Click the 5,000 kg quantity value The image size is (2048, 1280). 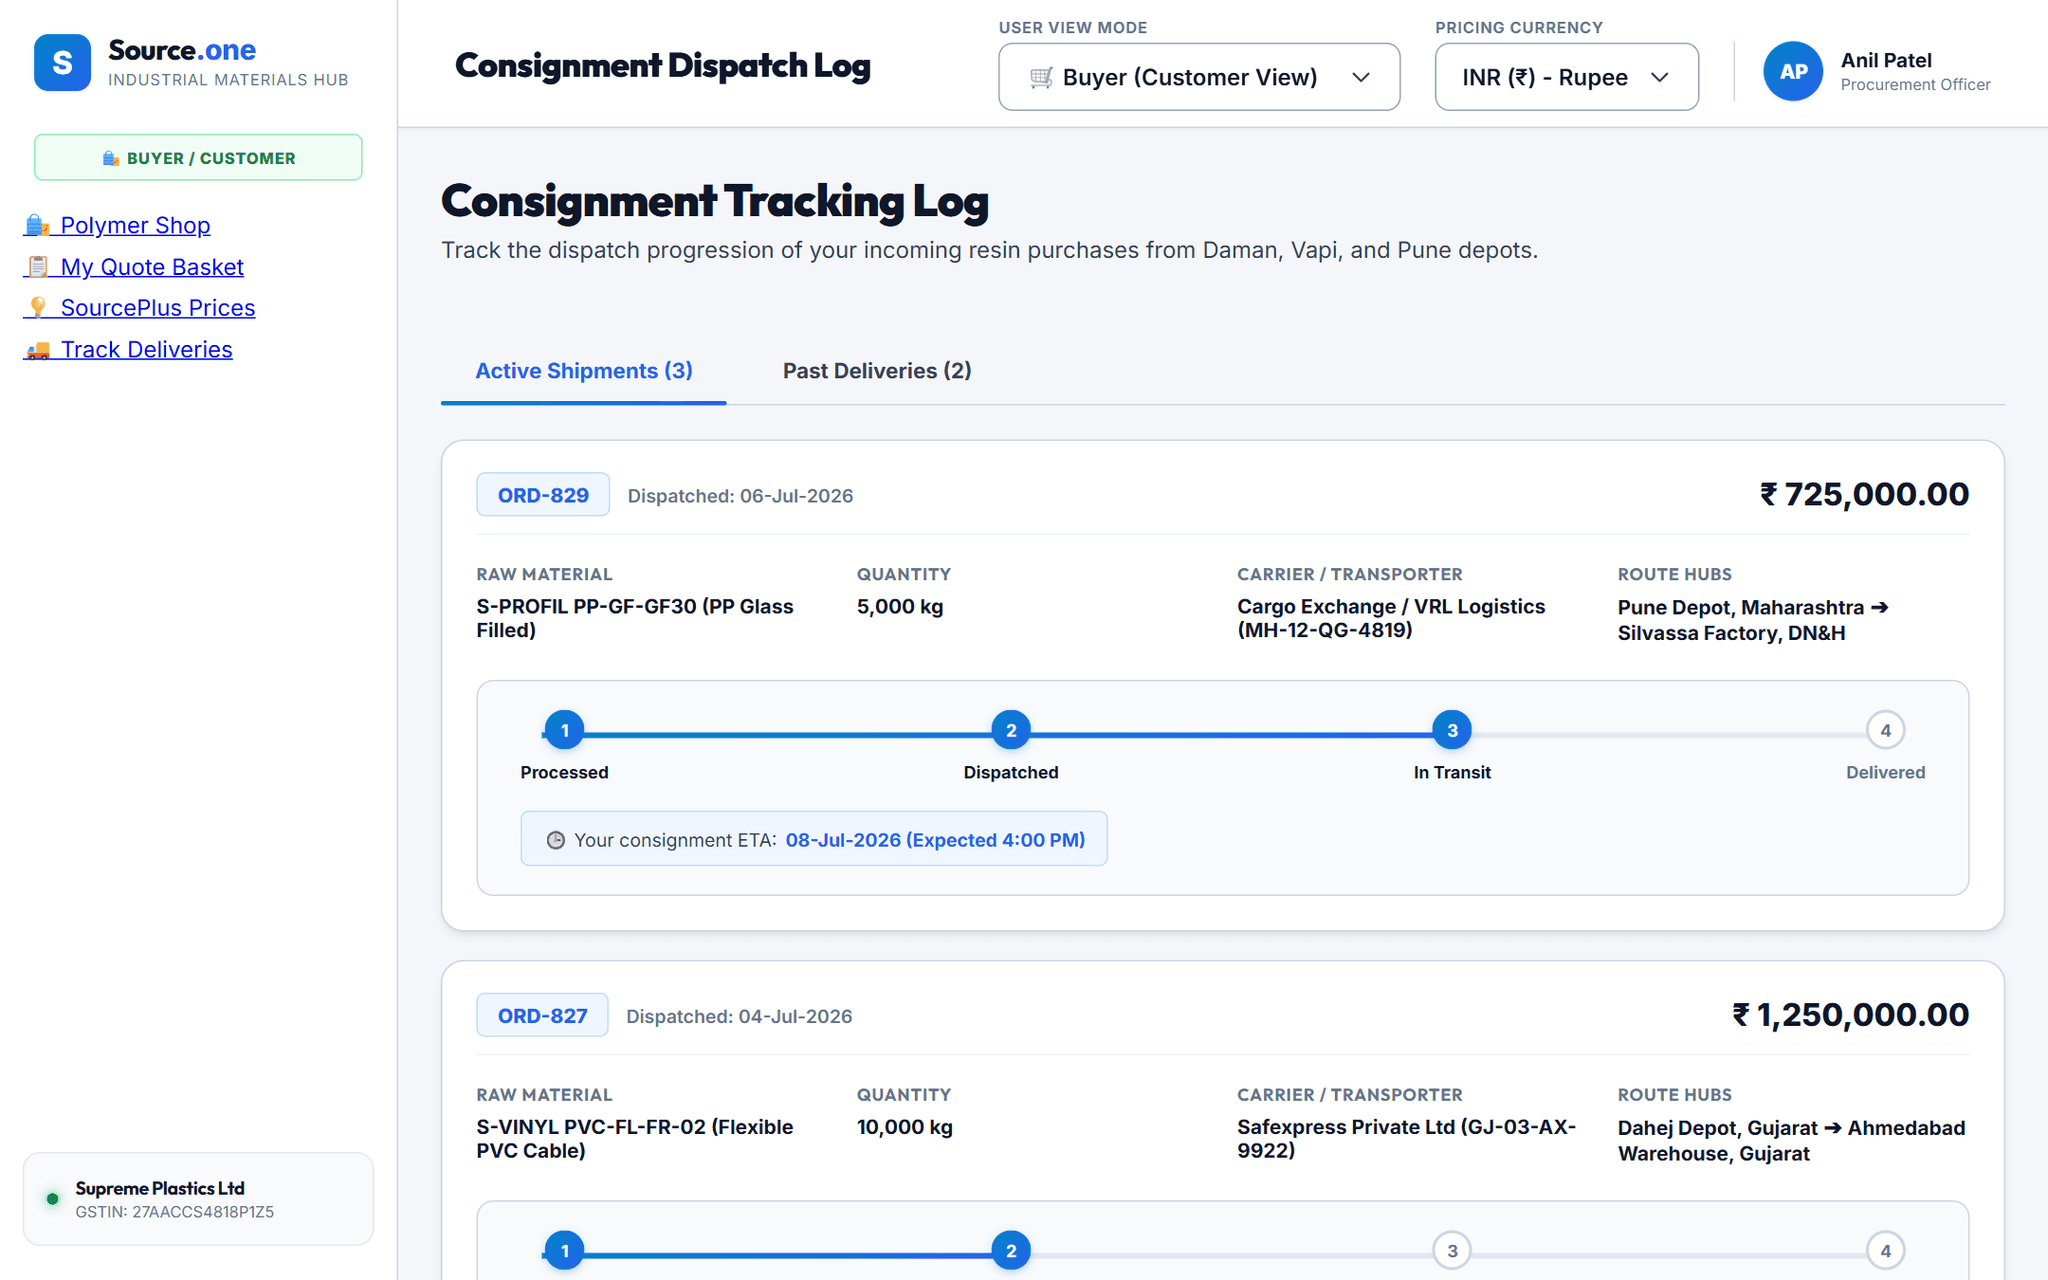coord(900,606)
